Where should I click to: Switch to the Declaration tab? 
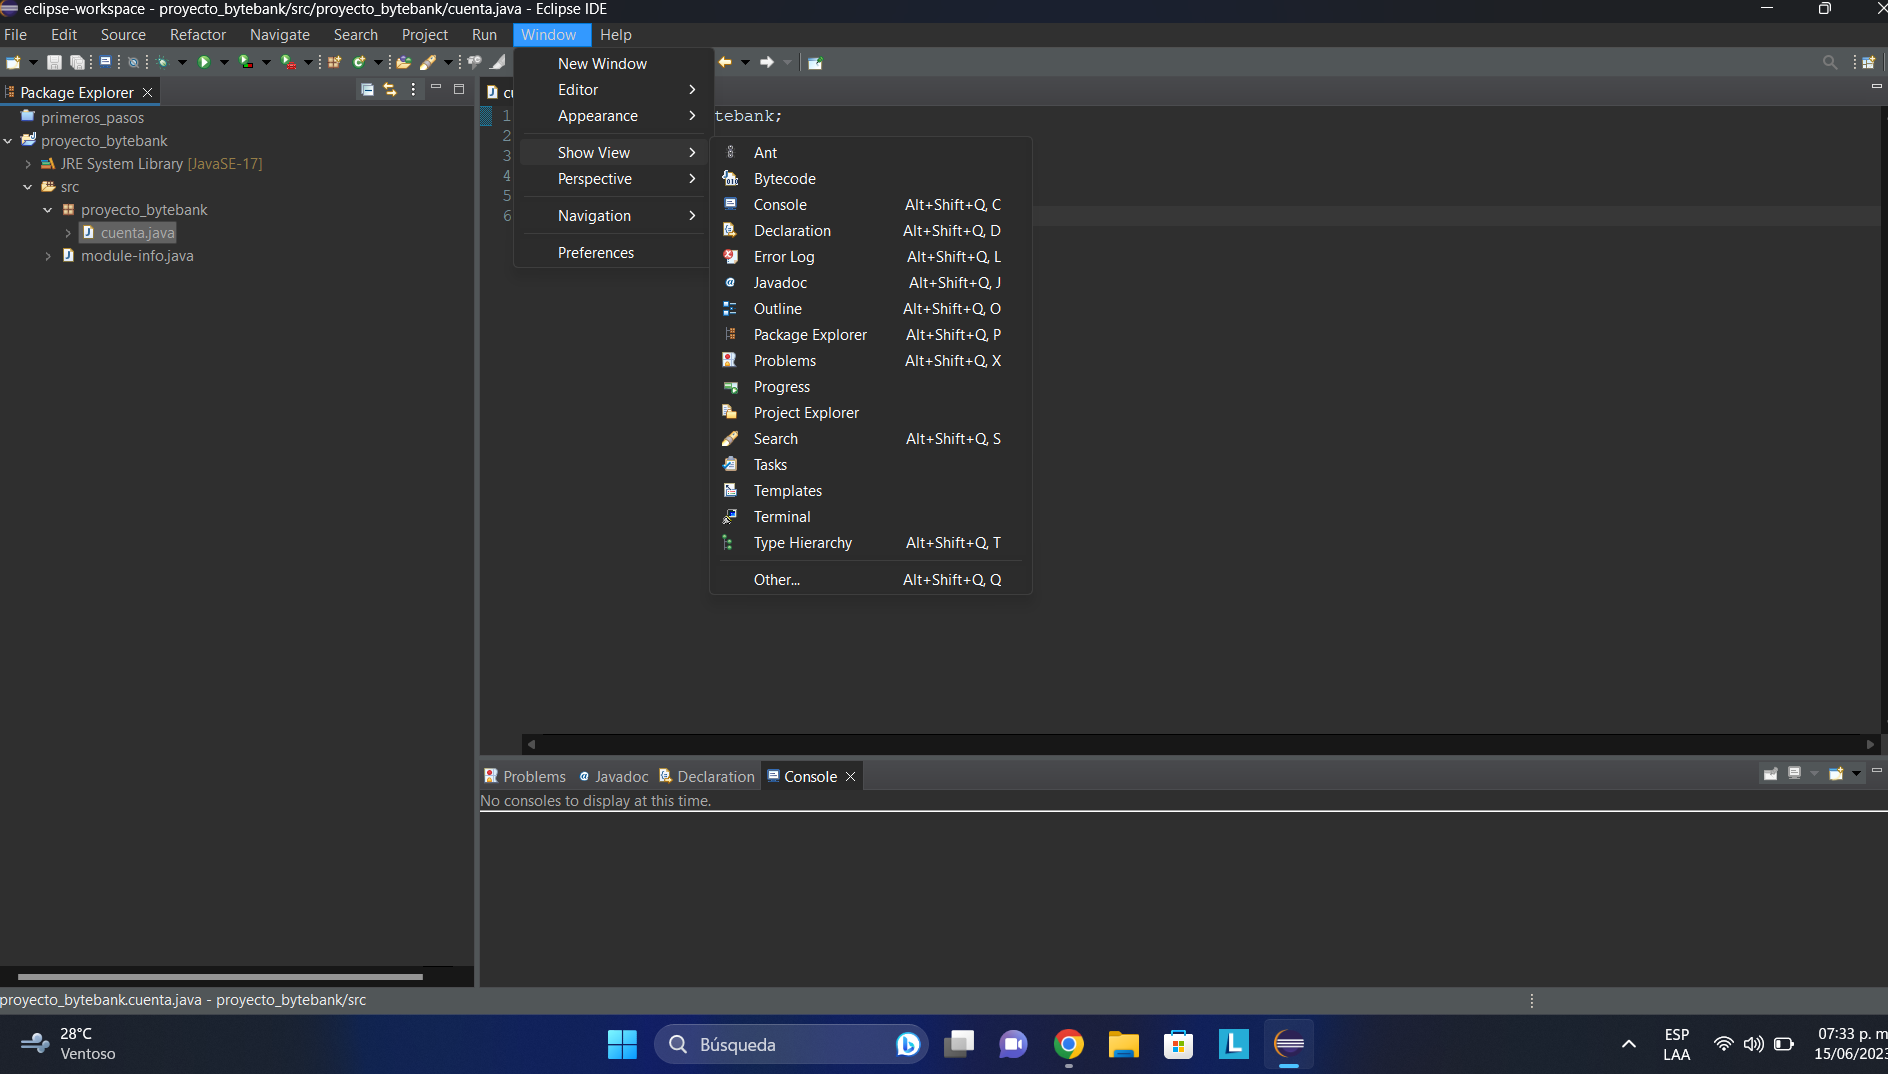tap(706, 777)
